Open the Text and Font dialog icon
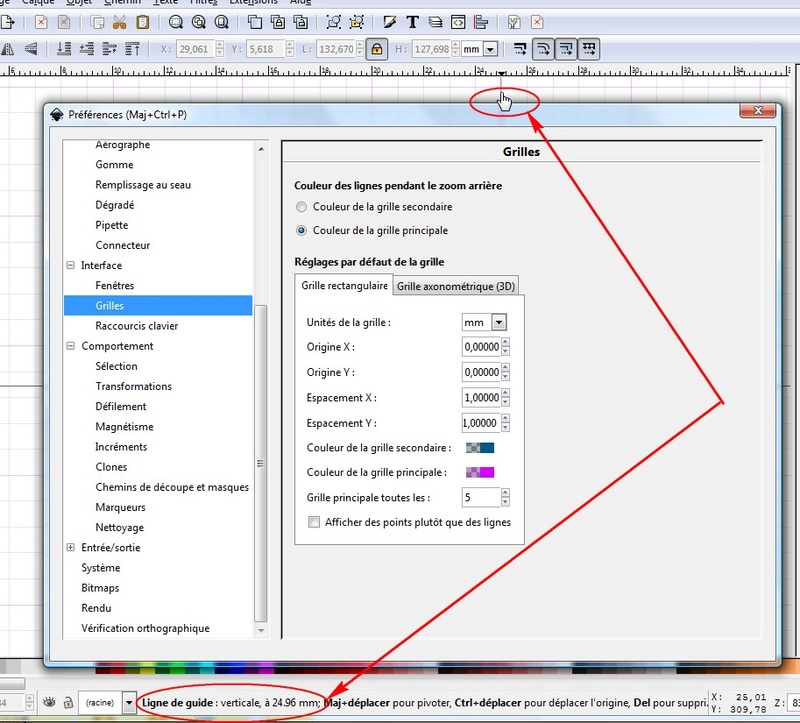The height and width of the screenshot is (723, 800). pos(412,22)
